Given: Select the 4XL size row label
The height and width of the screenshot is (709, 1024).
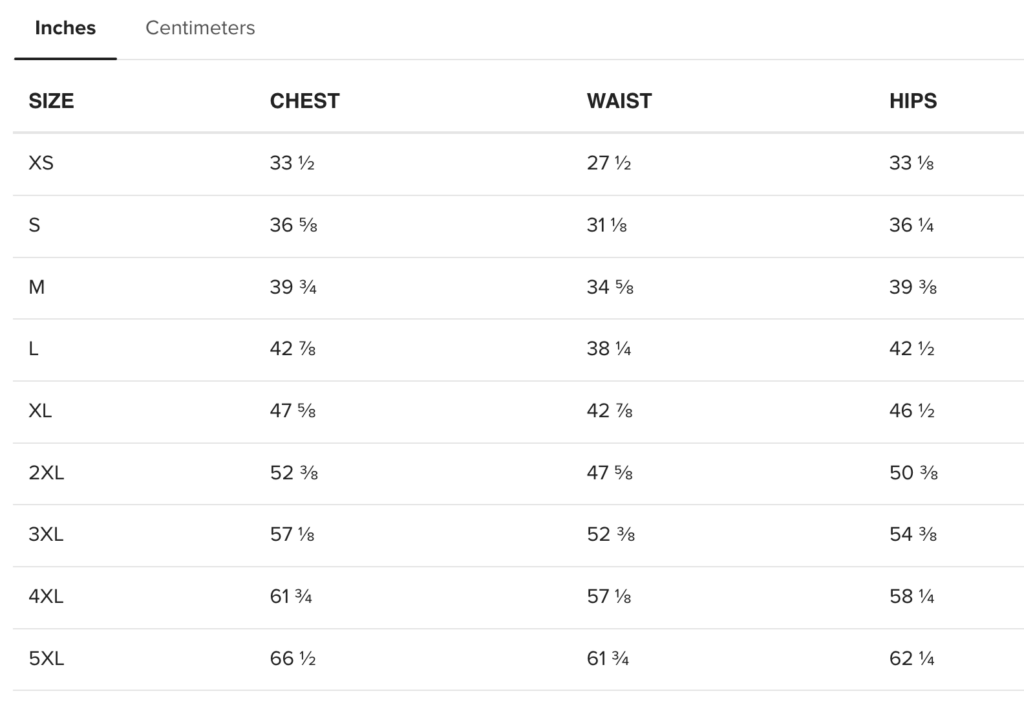Looking at the screenshot, I should (x=46, y=597).
